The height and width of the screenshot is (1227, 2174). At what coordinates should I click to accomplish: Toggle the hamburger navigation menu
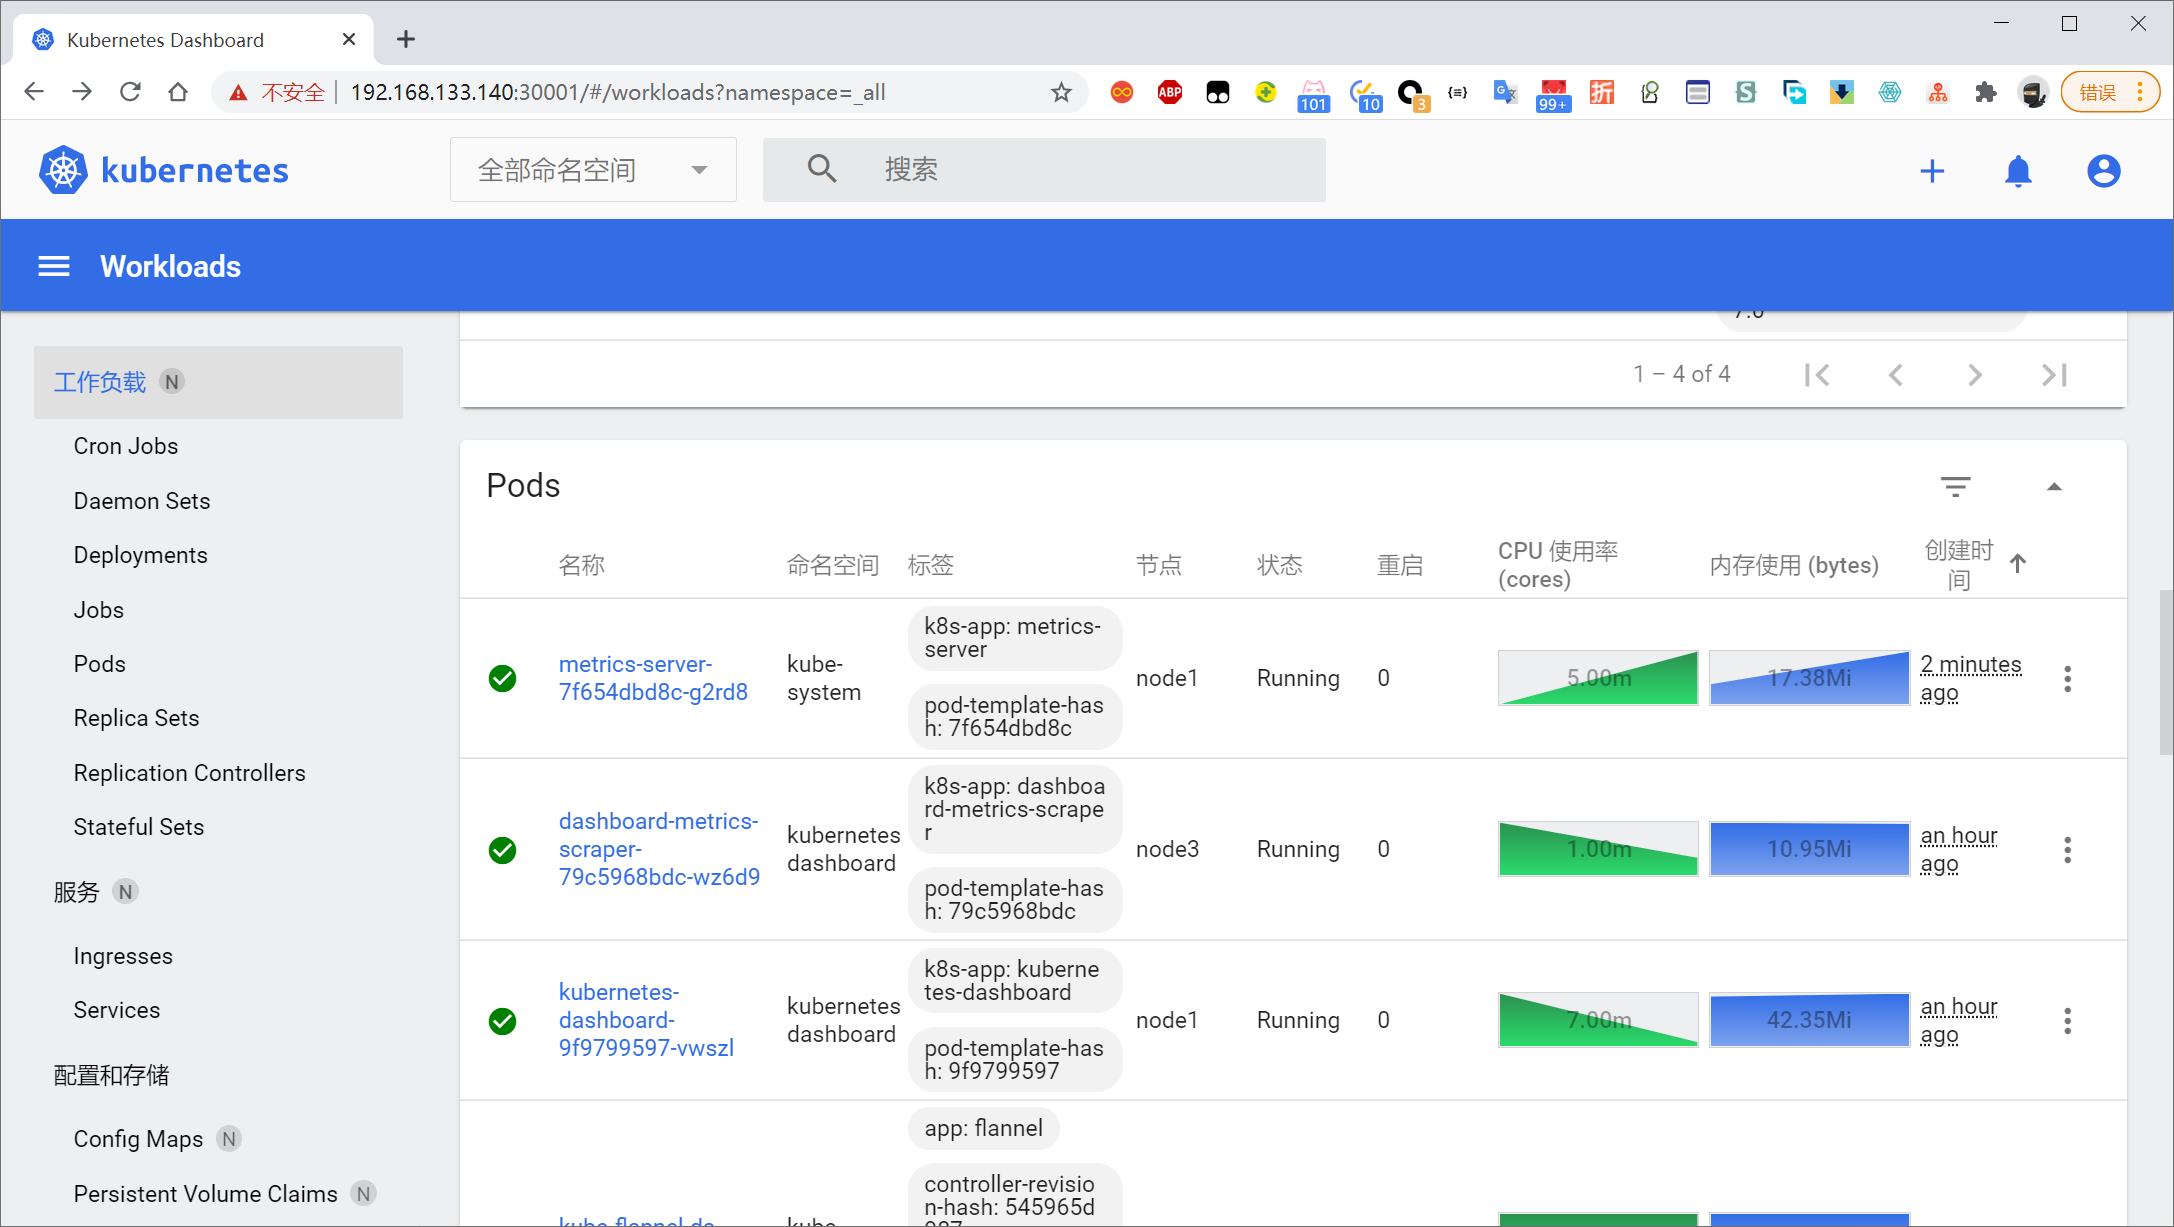pos(54,266)
